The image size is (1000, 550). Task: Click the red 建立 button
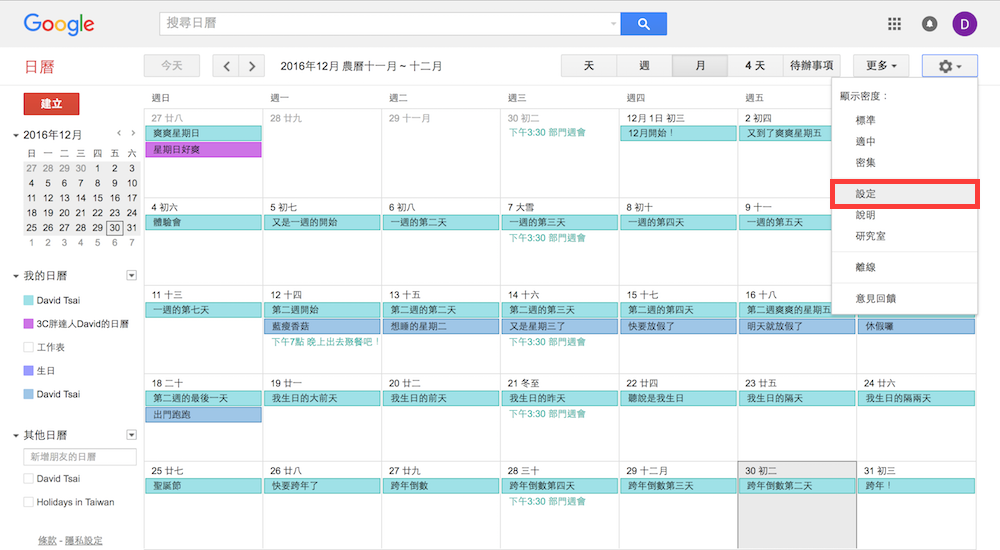[51, 104]
